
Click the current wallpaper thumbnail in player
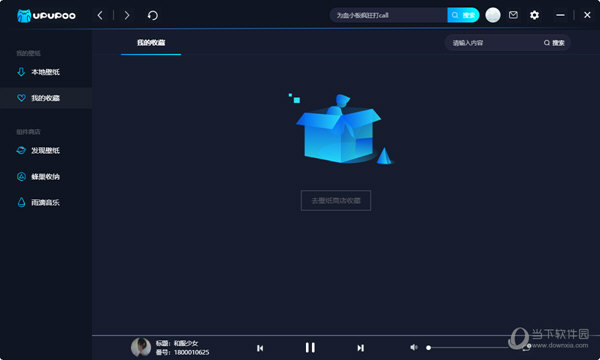coord(141,347)
